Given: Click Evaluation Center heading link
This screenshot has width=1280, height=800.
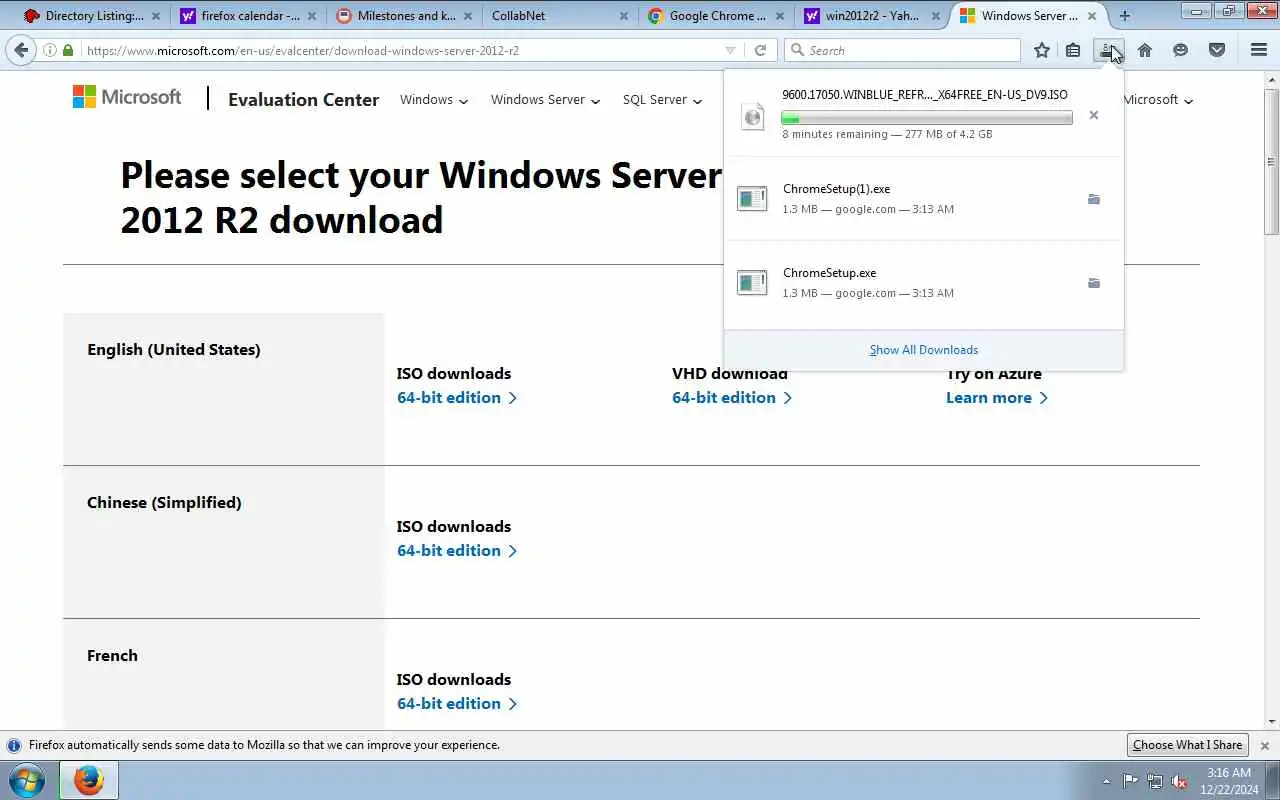Looking at the screenshot, I should coord(303,99).
